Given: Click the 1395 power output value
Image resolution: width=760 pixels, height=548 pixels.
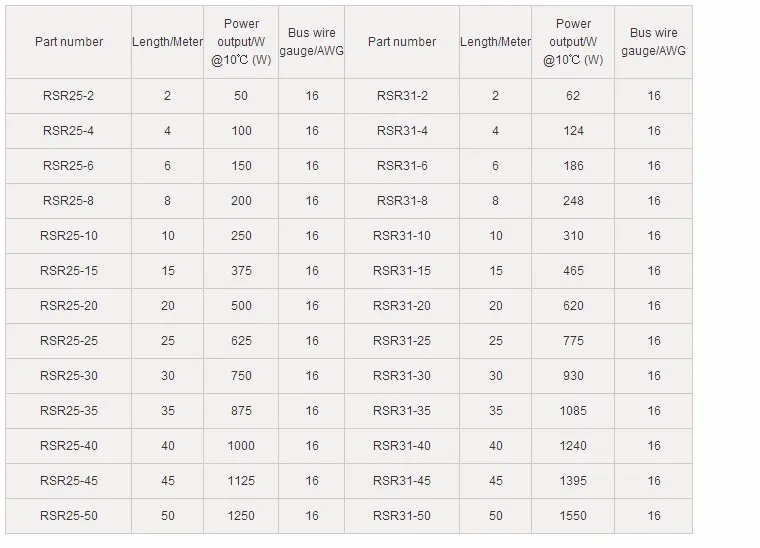Looking at the screenshot, I should tap(574, 481).
